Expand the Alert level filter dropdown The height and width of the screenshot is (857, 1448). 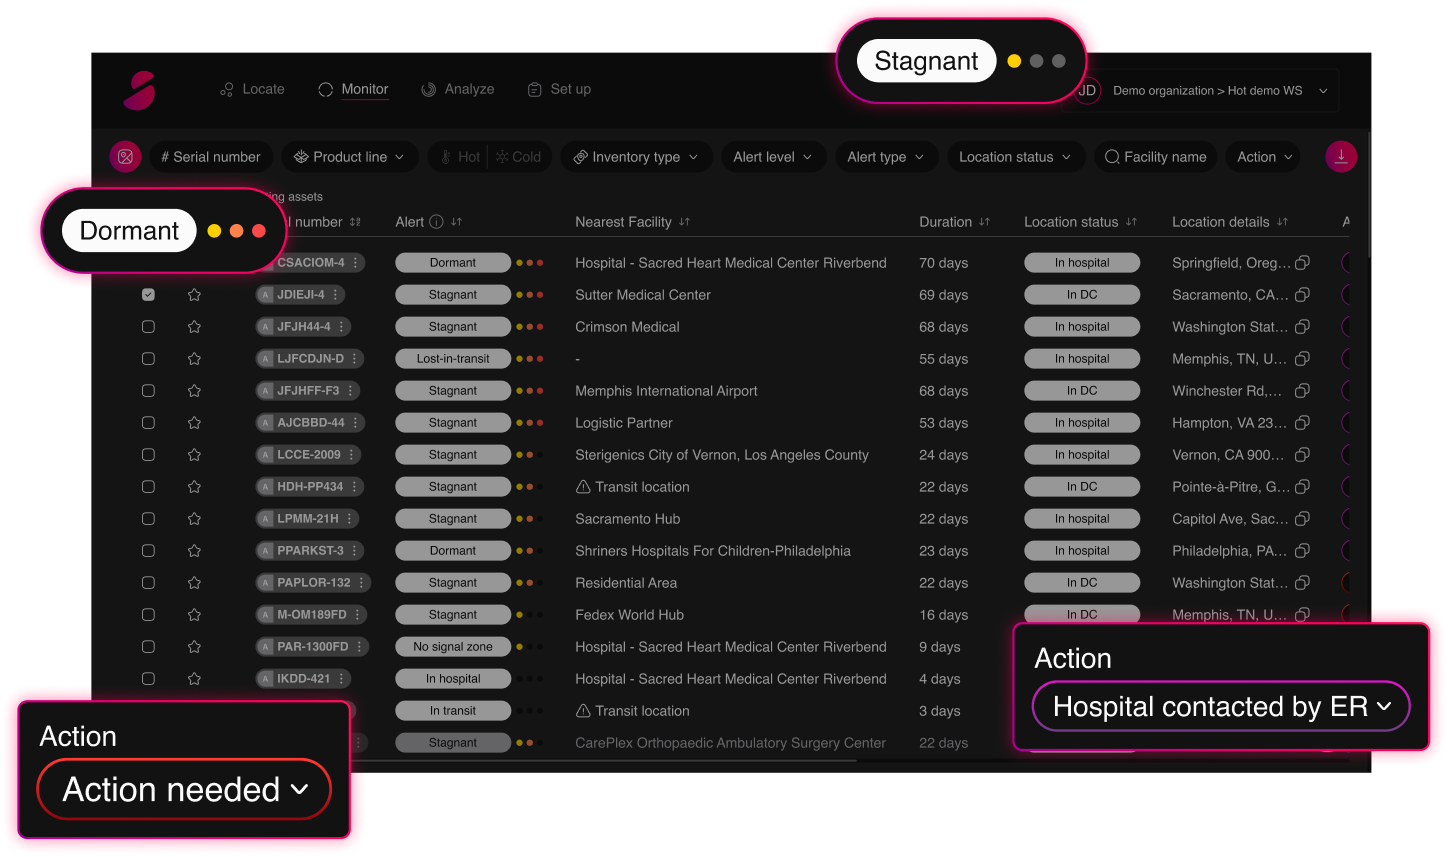[772, 157]
